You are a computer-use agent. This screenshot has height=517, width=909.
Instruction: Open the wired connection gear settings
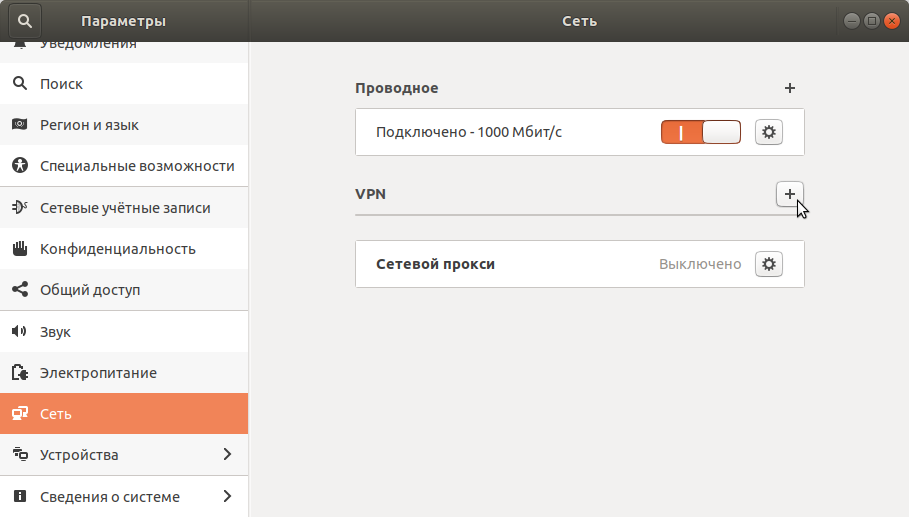tap(768, 132)
